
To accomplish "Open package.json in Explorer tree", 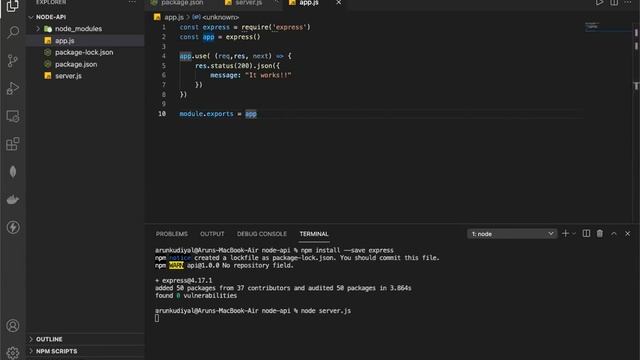I will pyautogui.click(x=85, y=64).
